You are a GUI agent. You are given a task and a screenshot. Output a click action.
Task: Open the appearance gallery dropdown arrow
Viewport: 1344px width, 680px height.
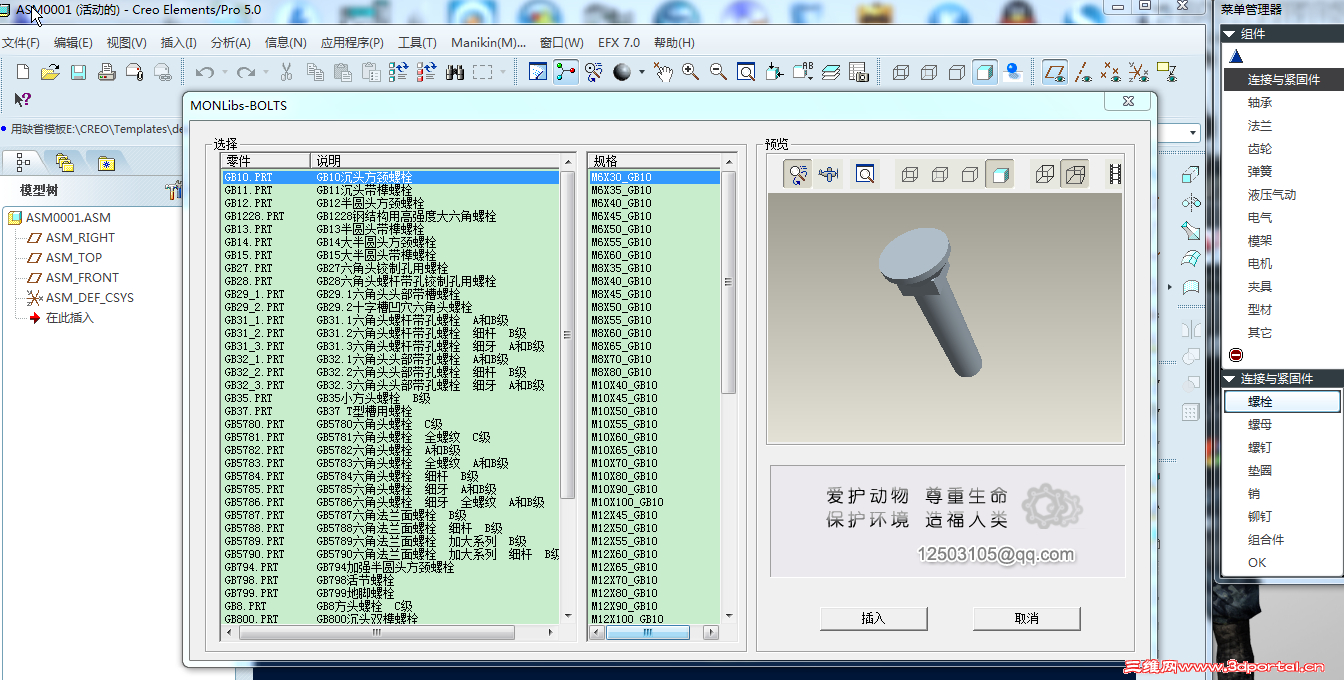click(641, 72)
